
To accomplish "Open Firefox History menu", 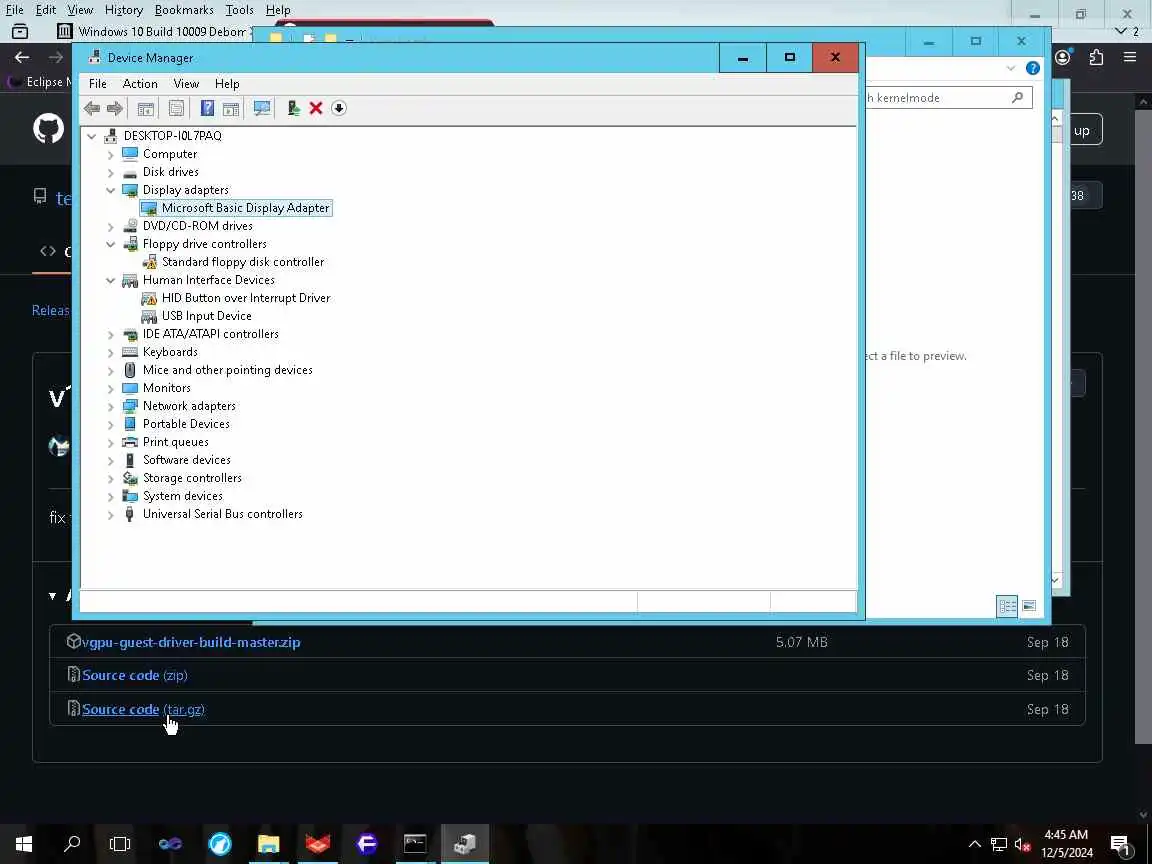I will click(123, 10).
